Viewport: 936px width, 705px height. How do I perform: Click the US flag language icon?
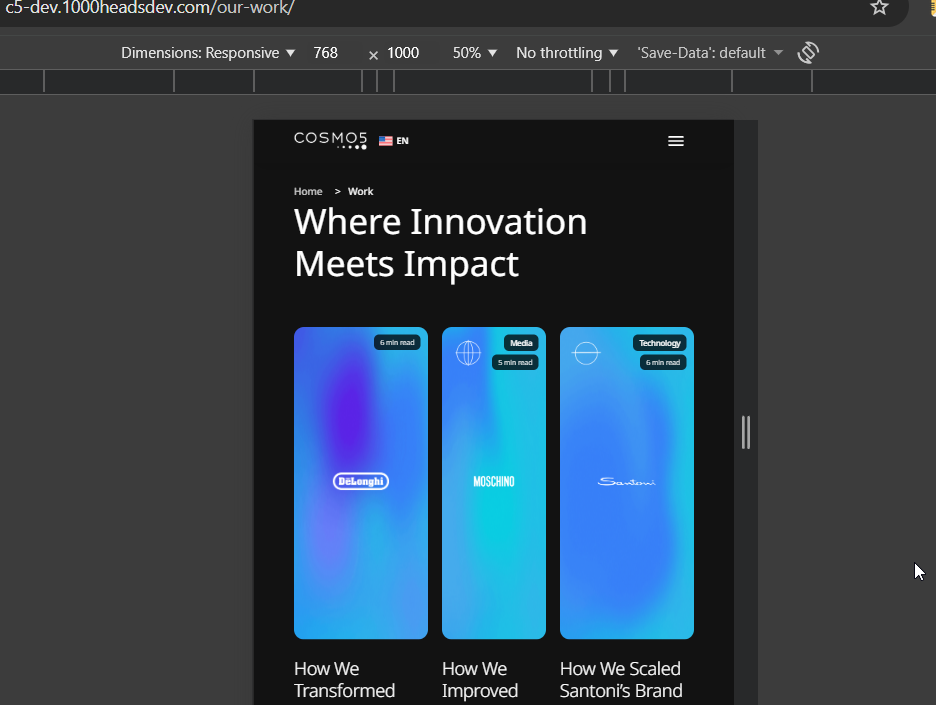(x=386, y=141)
